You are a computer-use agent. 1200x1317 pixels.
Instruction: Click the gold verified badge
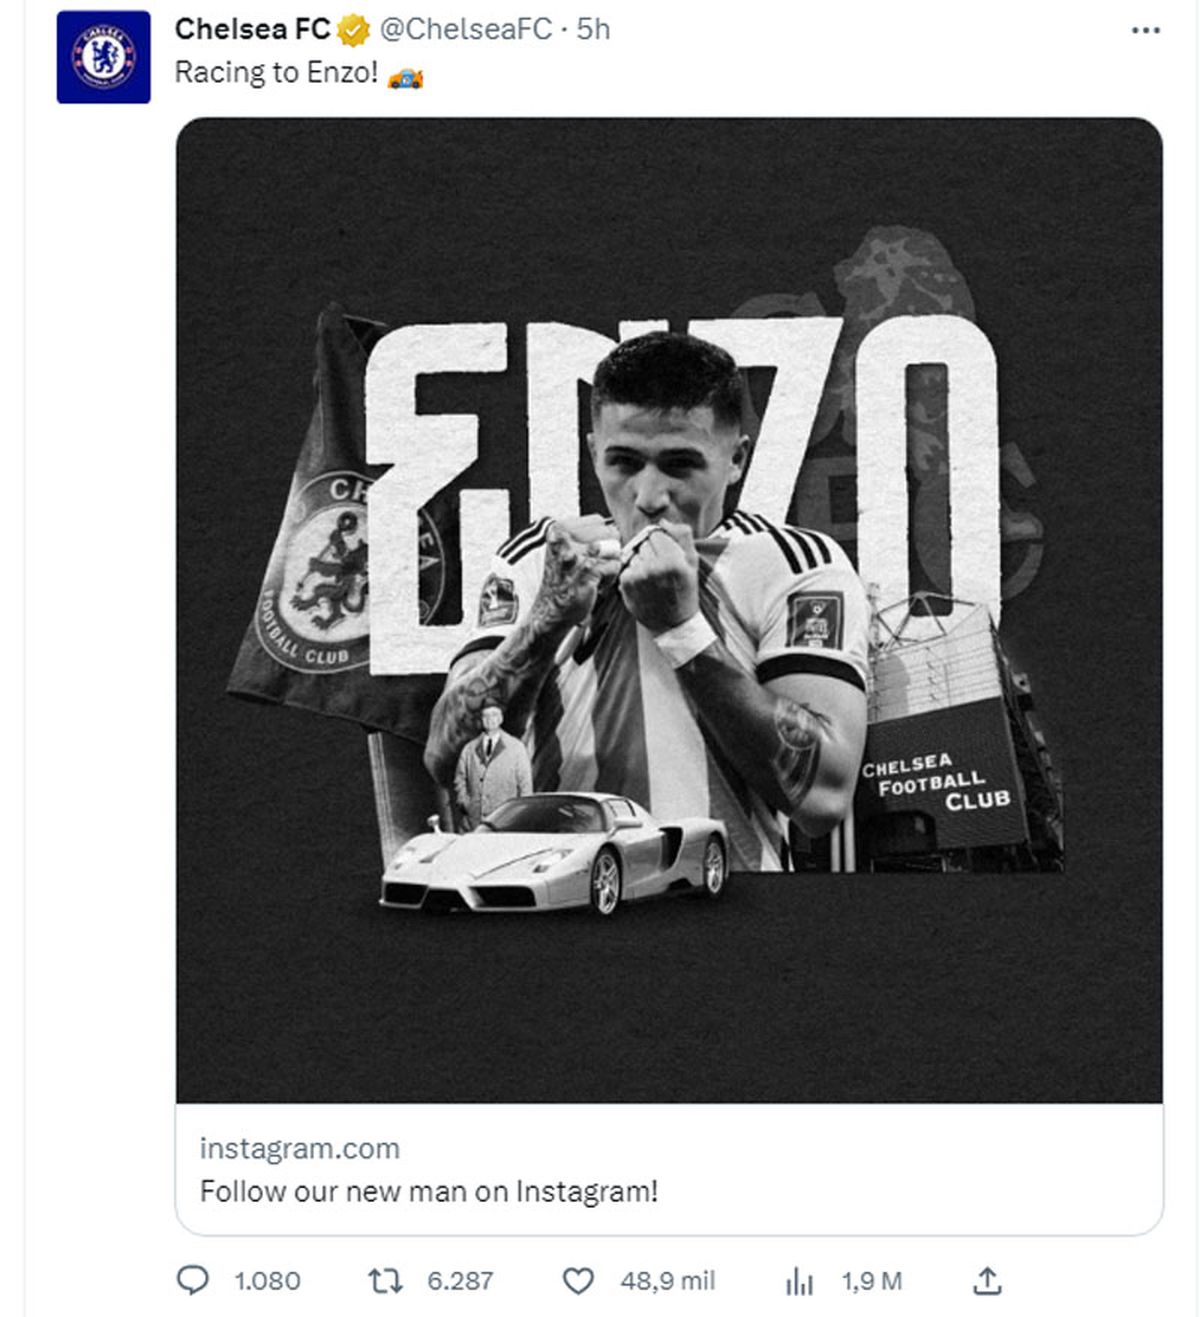(x=353, y=31)
